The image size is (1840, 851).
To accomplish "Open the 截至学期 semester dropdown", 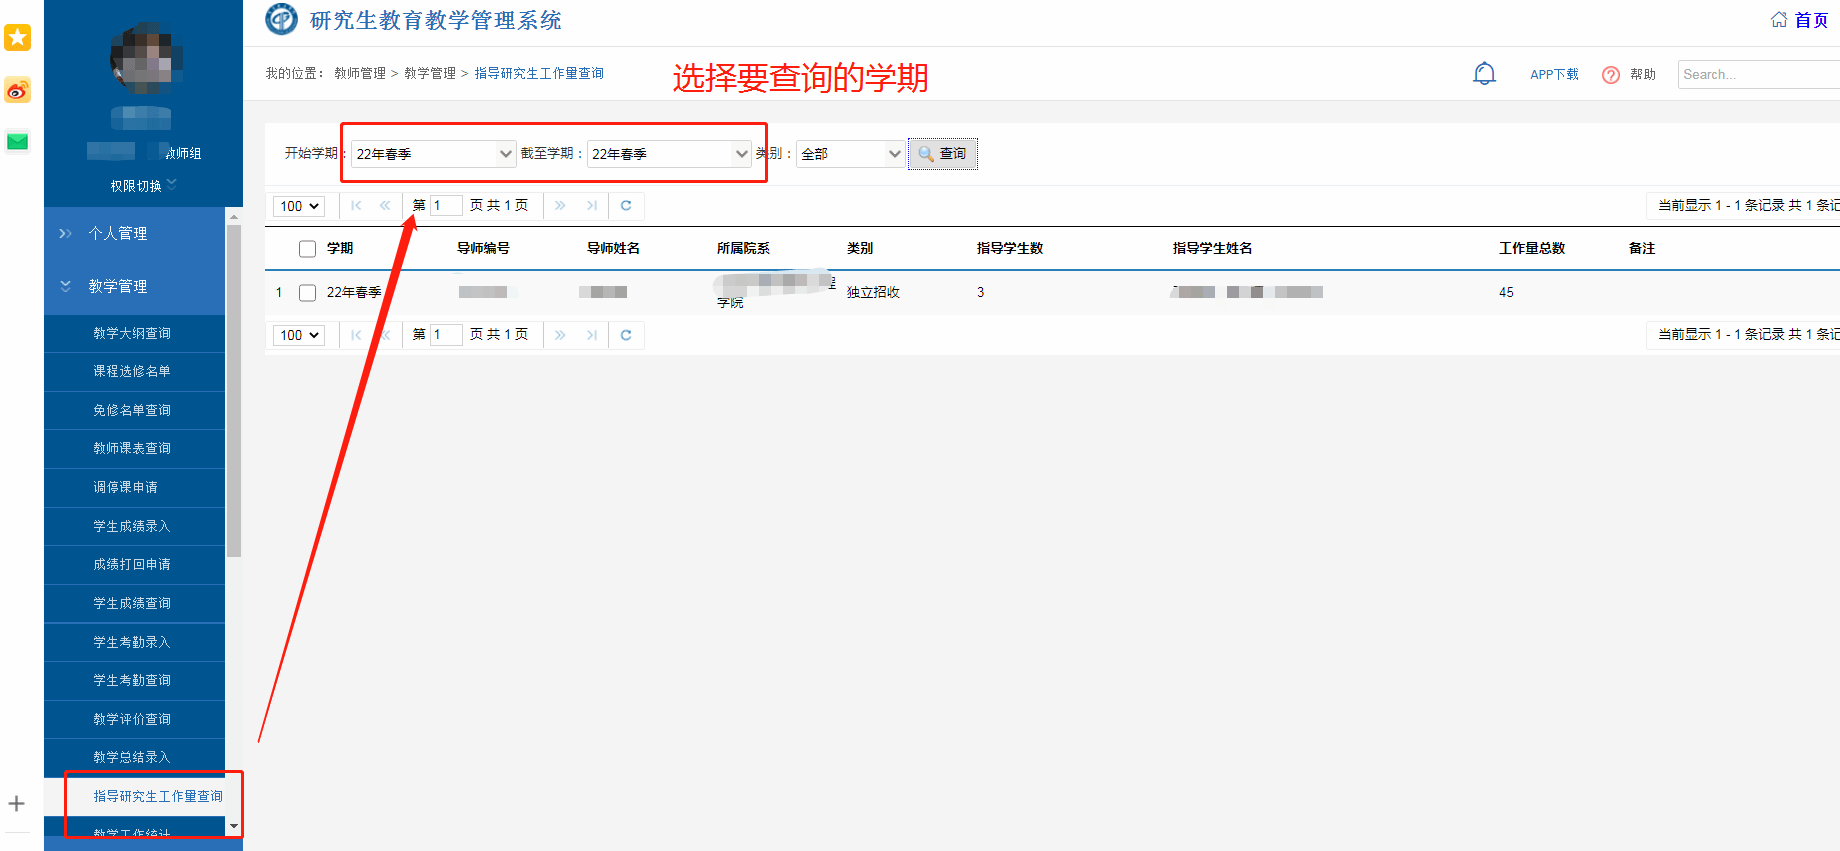I will (669, 154).
